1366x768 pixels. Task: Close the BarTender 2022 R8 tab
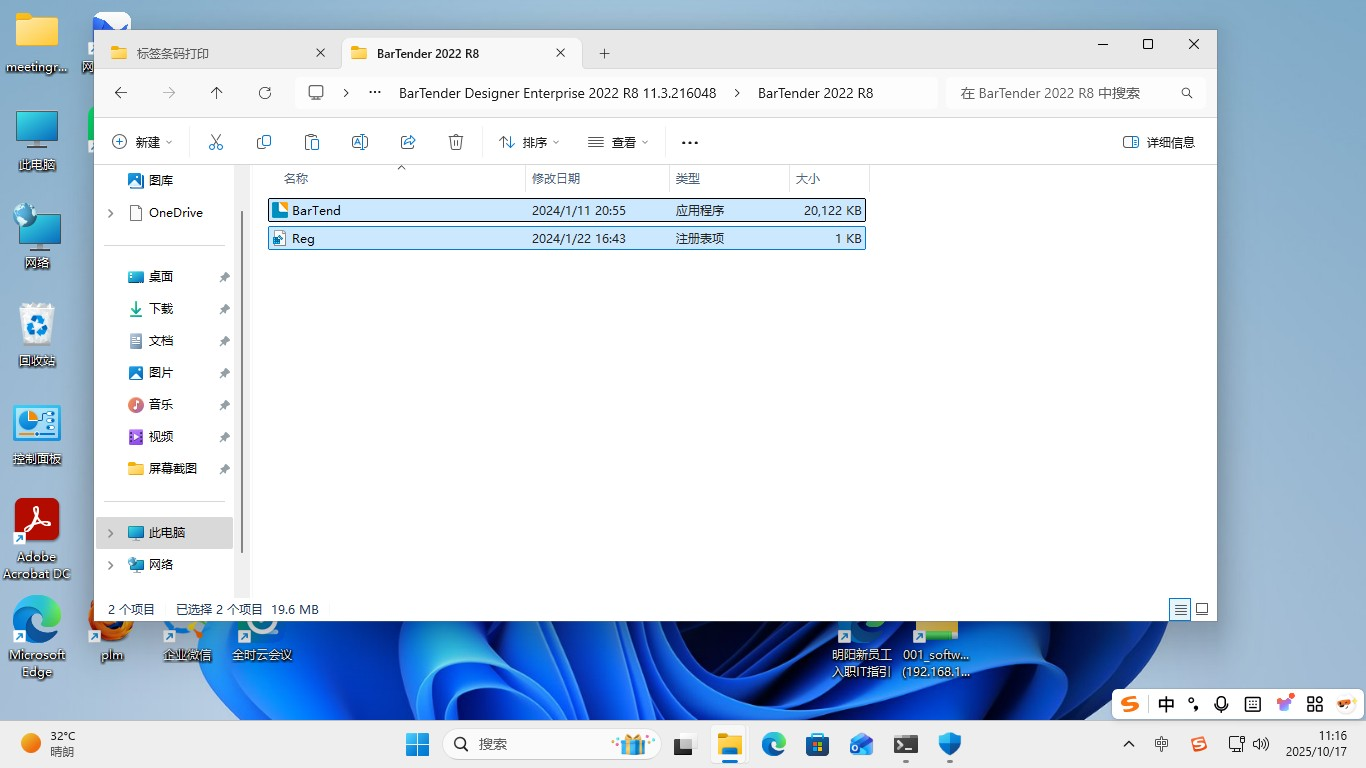pos(562,53)
